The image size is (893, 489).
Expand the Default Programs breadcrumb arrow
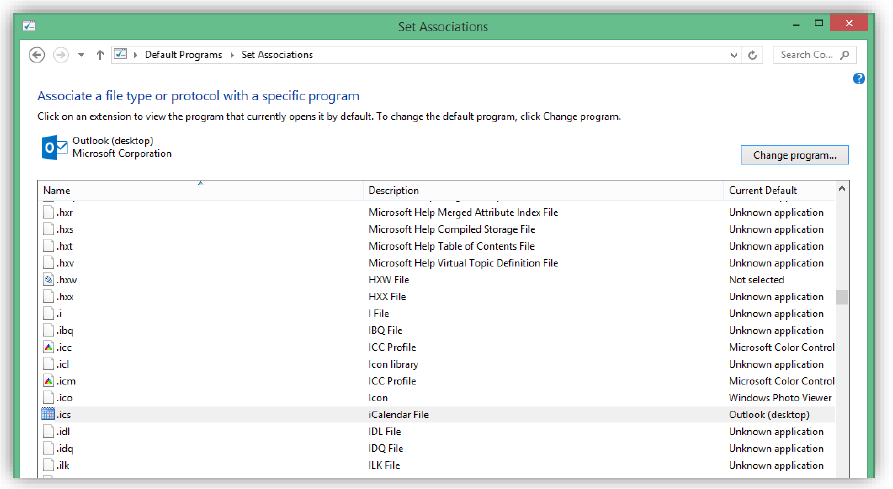point(232,55)
